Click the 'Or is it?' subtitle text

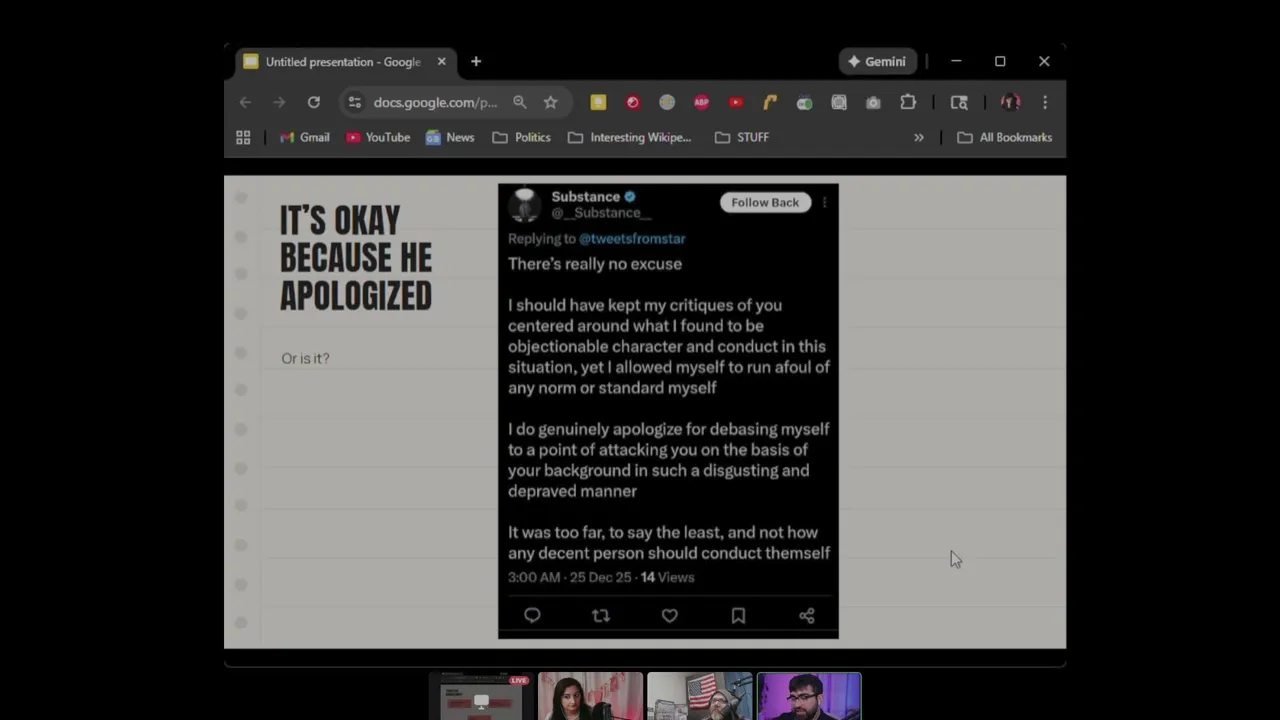305,358
